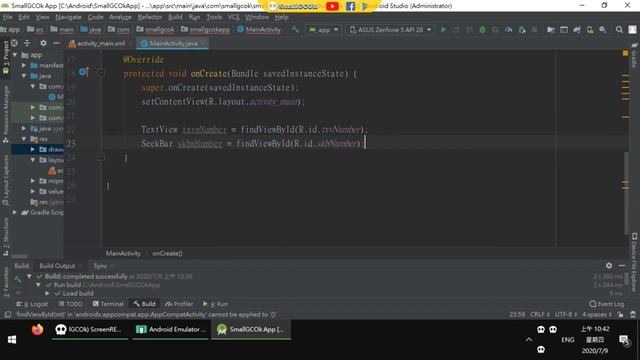Toggle tool window bars icon in status bar
This screenshot has width=640, height=360.
[x=7, y=315]
